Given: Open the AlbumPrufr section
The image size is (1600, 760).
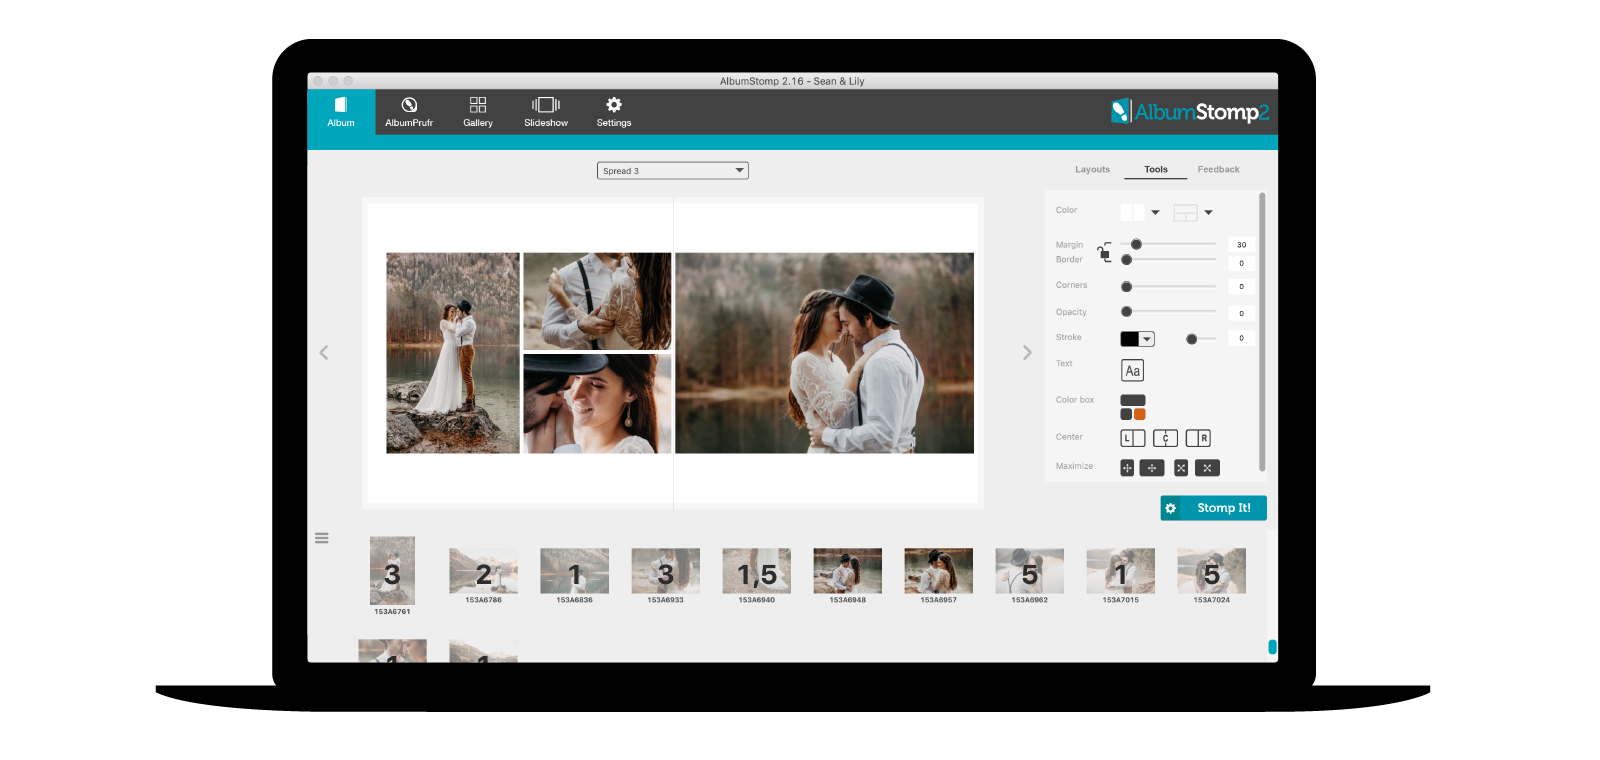Looking at the screenshot, I should coord(409,112).
